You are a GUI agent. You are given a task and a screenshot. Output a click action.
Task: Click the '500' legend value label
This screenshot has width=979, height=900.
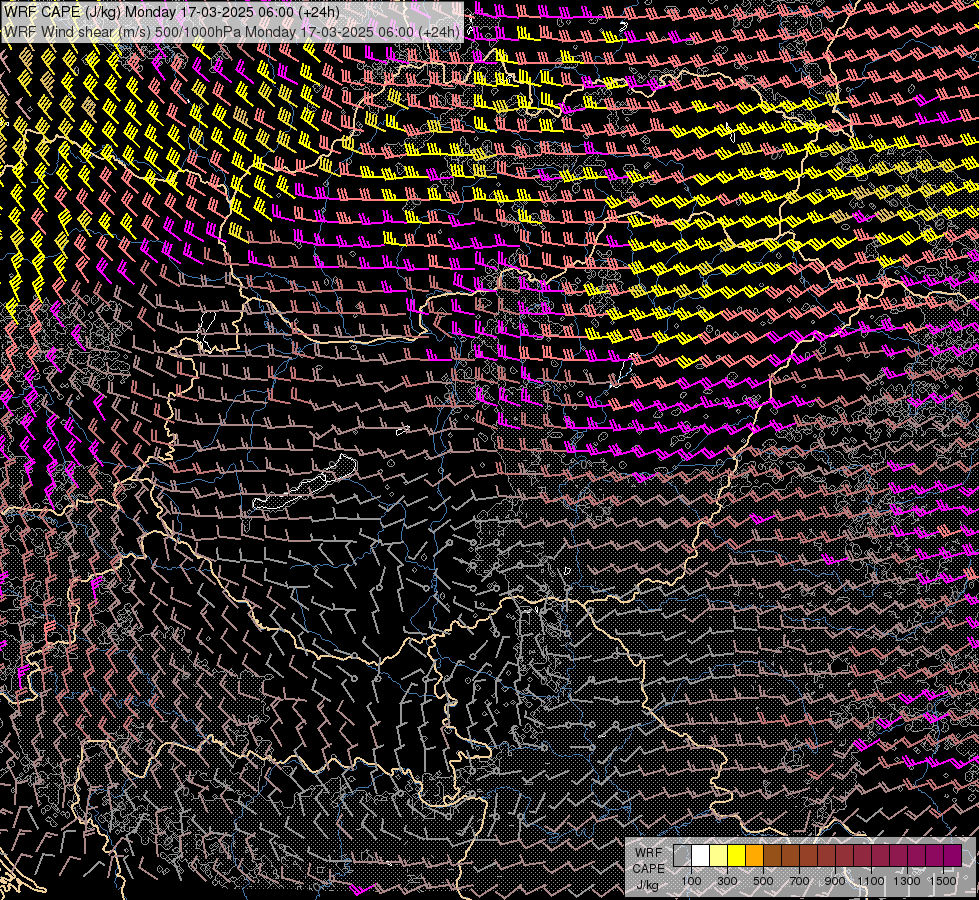(x=763, y=881)
